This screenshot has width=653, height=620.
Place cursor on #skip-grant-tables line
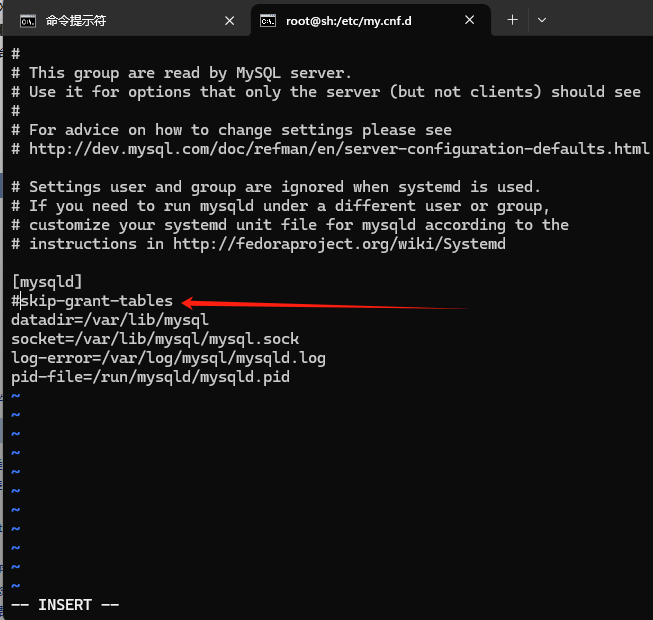tap(92, 301)
